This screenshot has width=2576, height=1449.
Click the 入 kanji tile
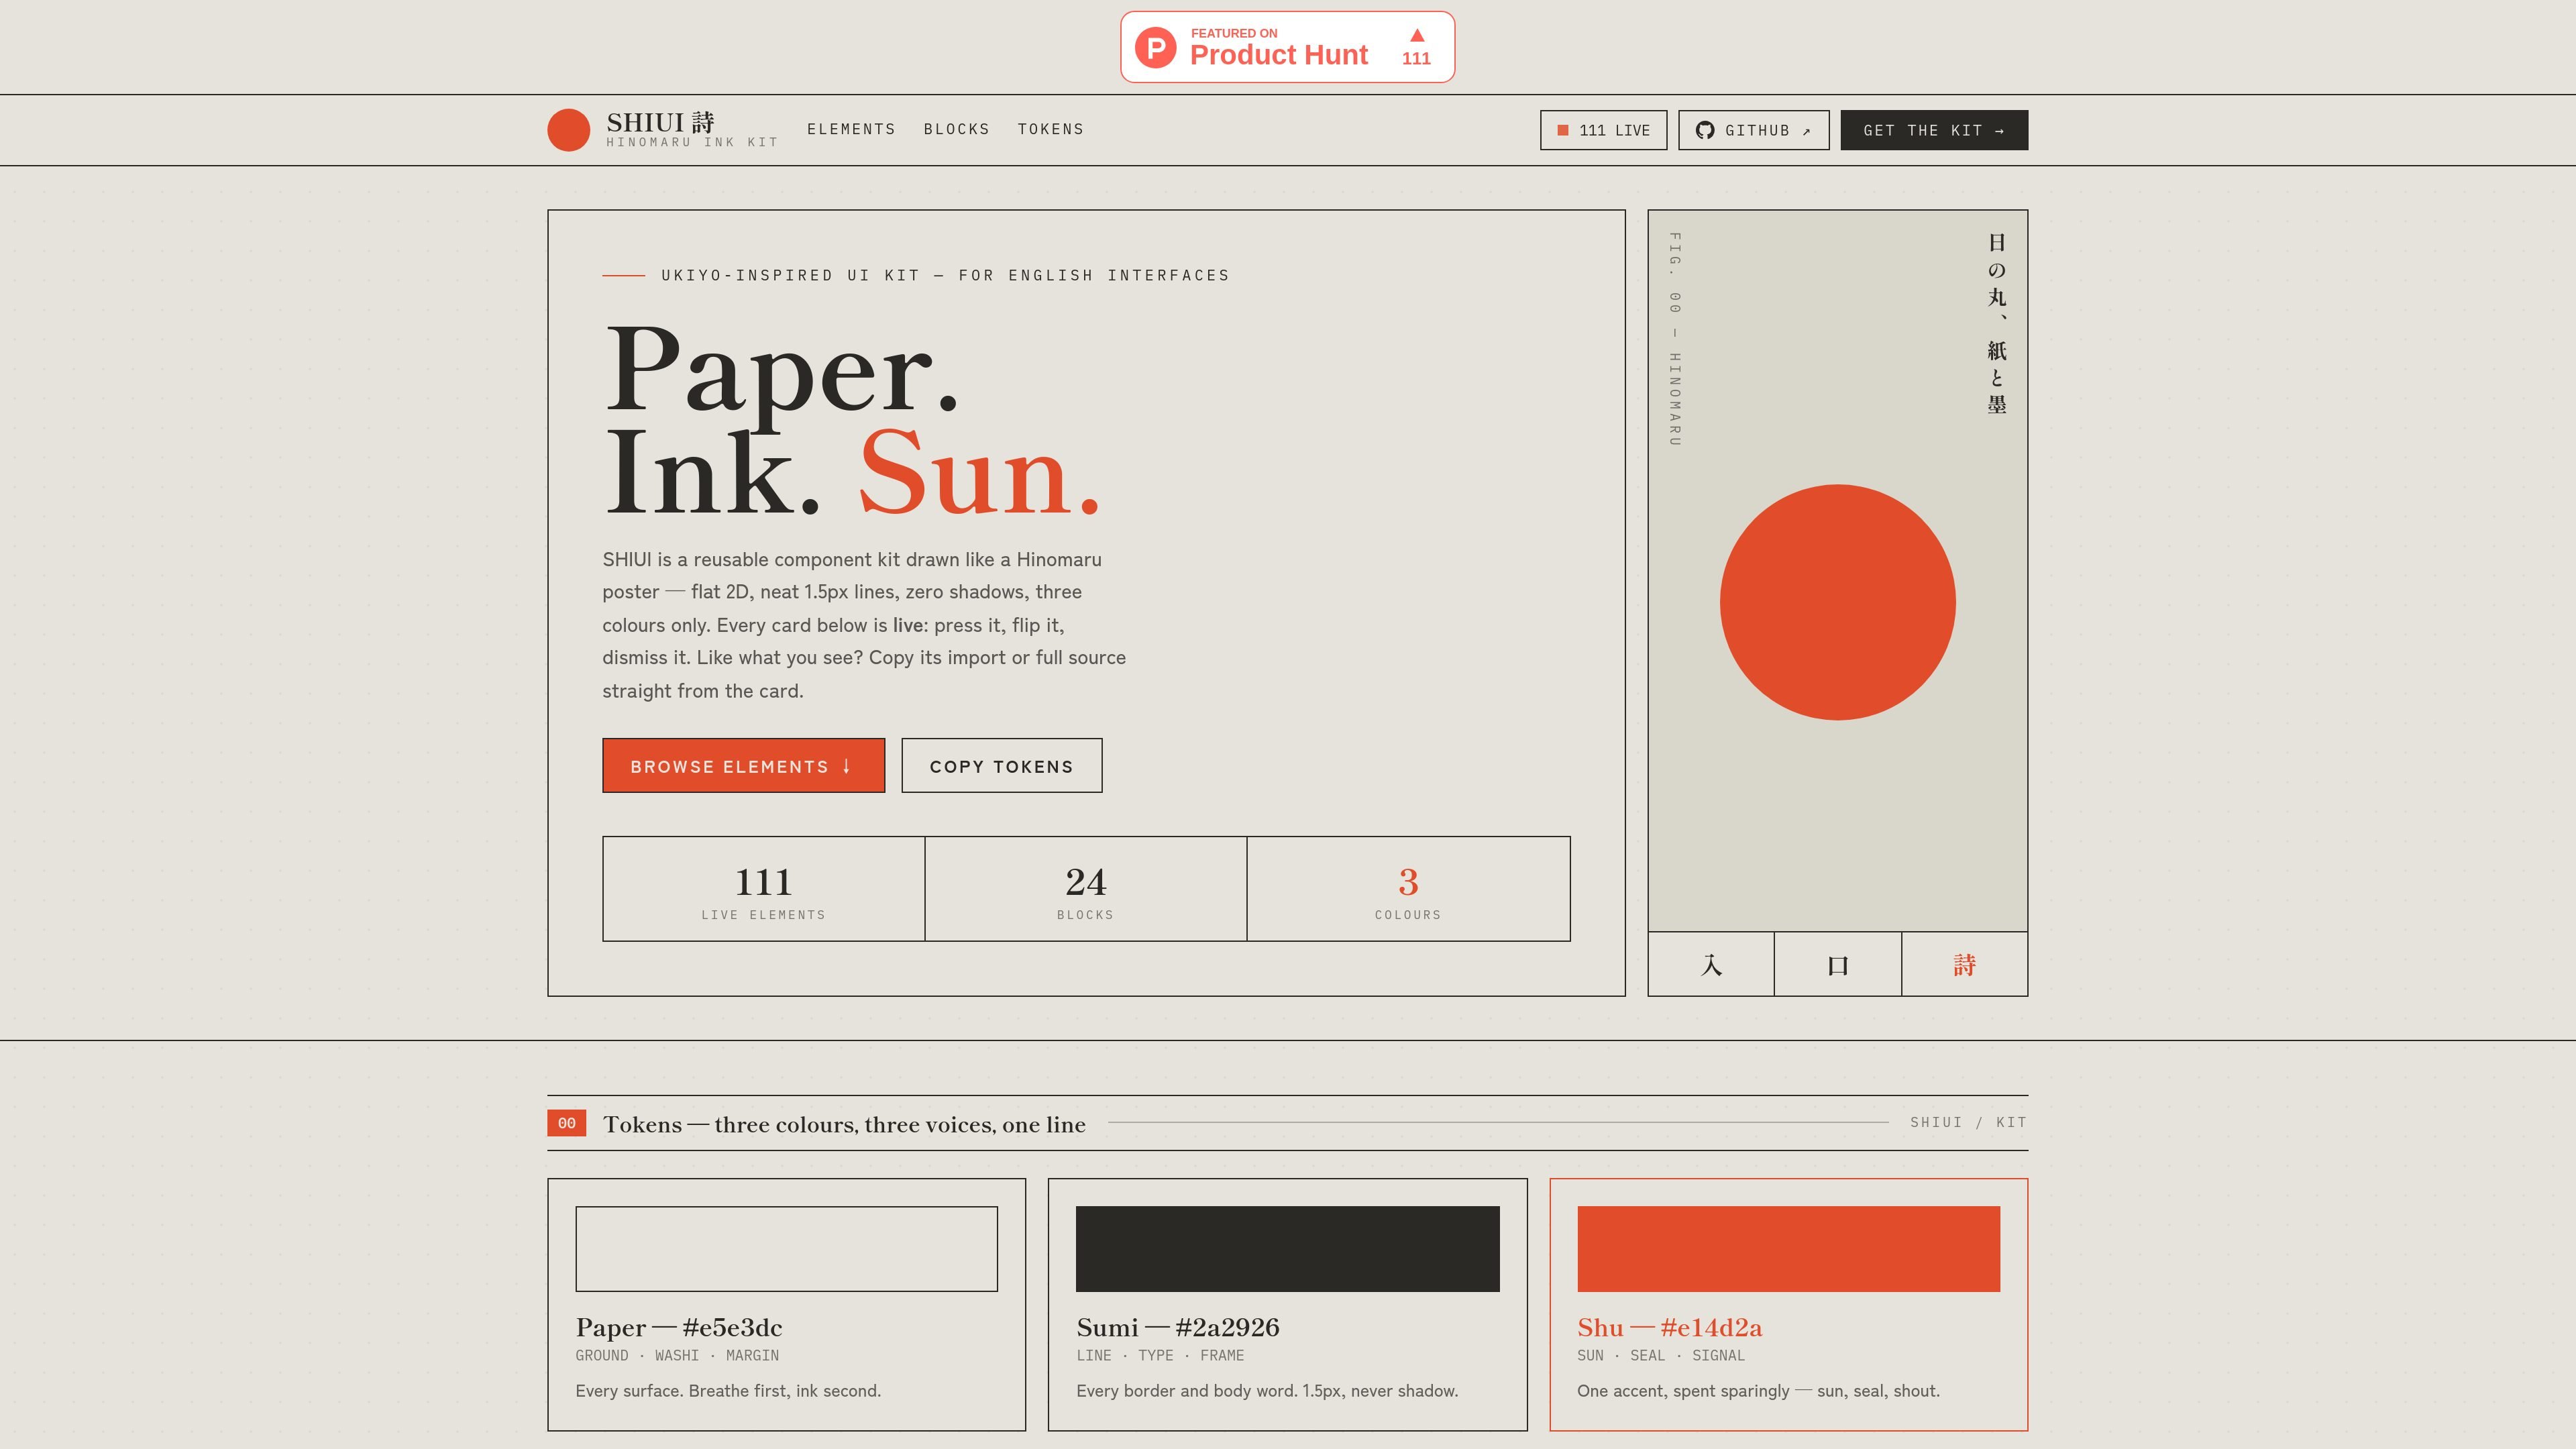point(1711,964)
